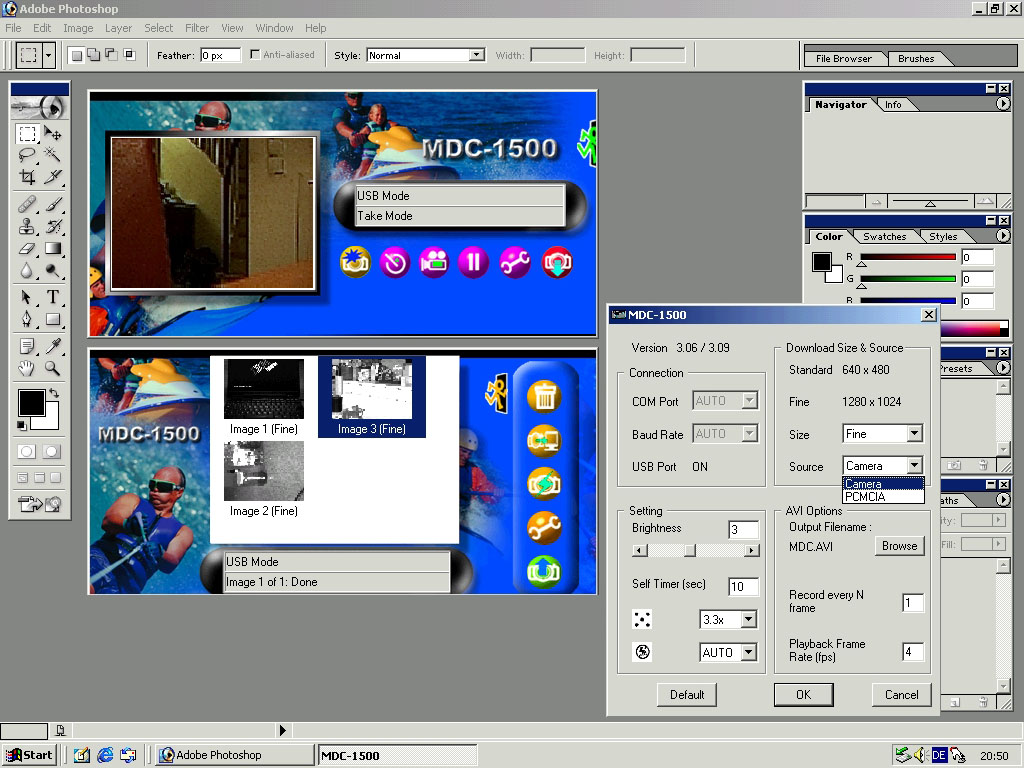Screen dimensions: 1024x768
Task: Switch to Full Screen Mode with Menu Bar
Action: click(39, 477)
